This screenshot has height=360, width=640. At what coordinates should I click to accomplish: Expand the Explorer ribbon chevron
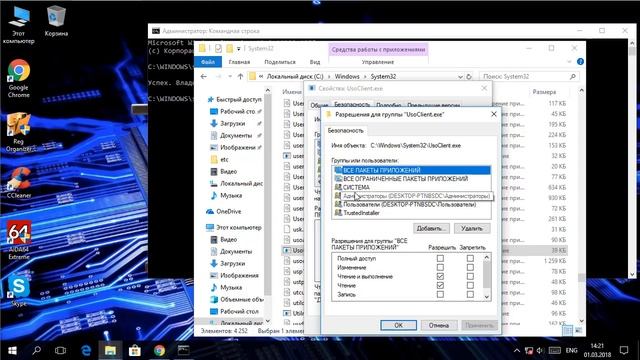coord(569,62)
